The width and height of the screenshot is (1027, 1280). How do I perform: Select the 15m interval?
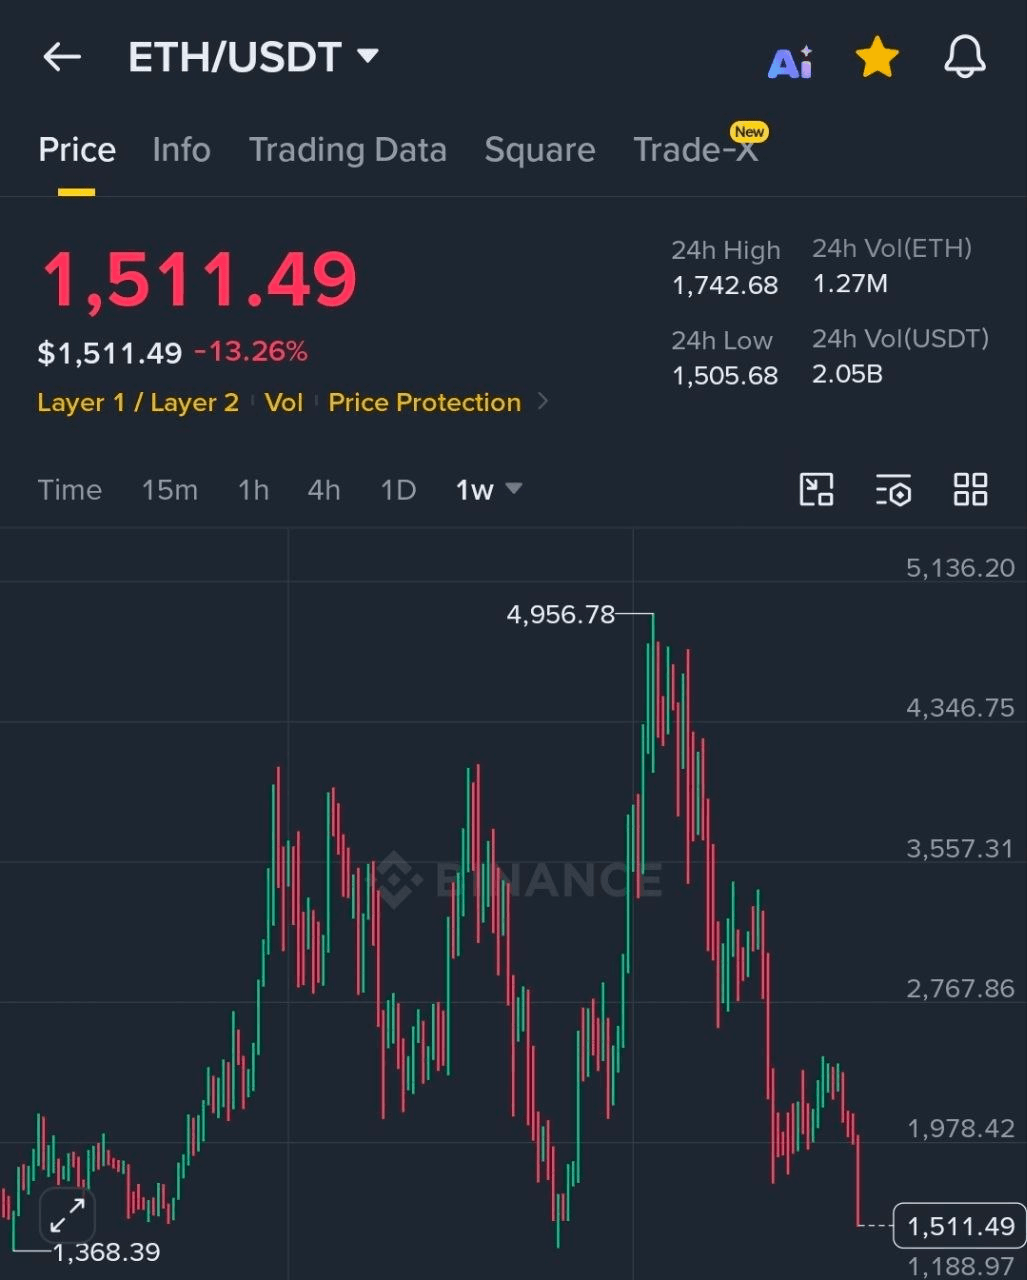tap(169, 490)
